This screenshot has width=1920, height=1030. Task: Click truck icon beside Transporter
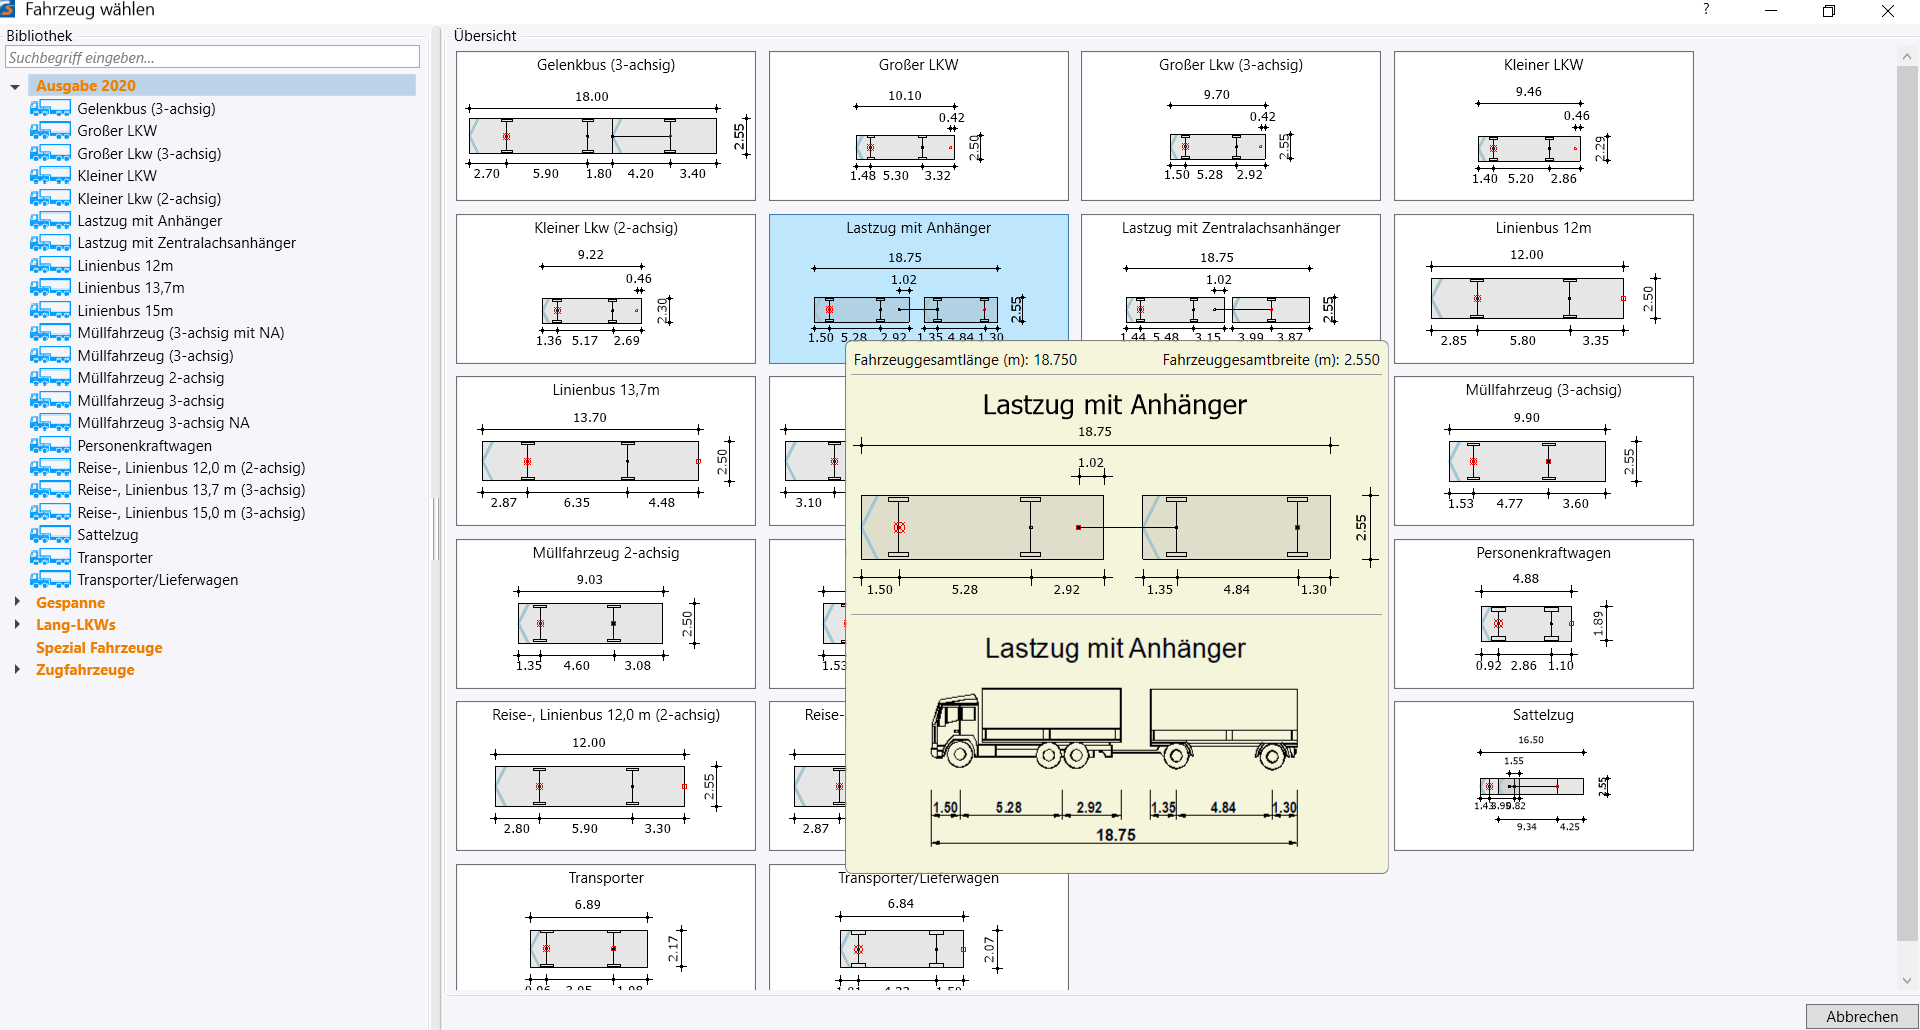[50, 558]
